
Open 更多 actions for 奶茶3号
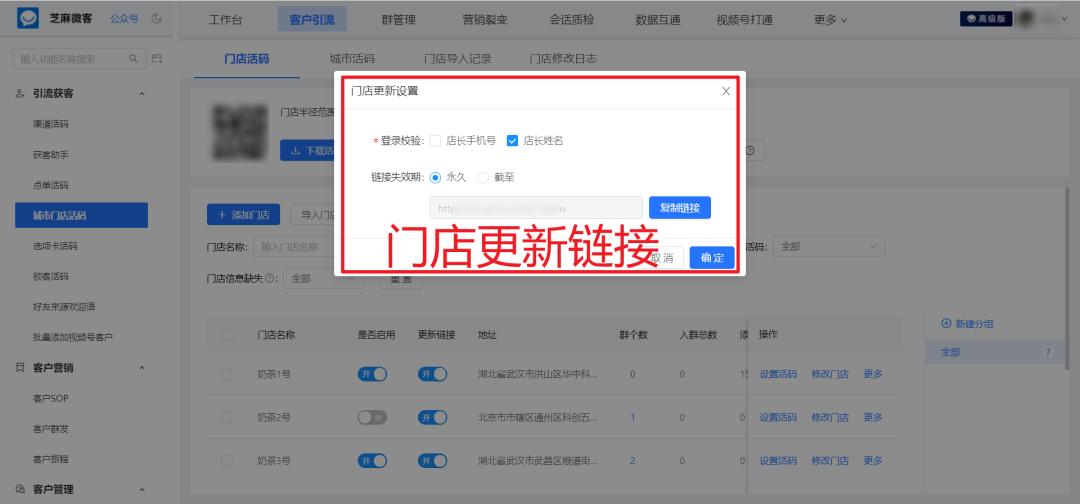pyautogui.click(x=873, y=461)
